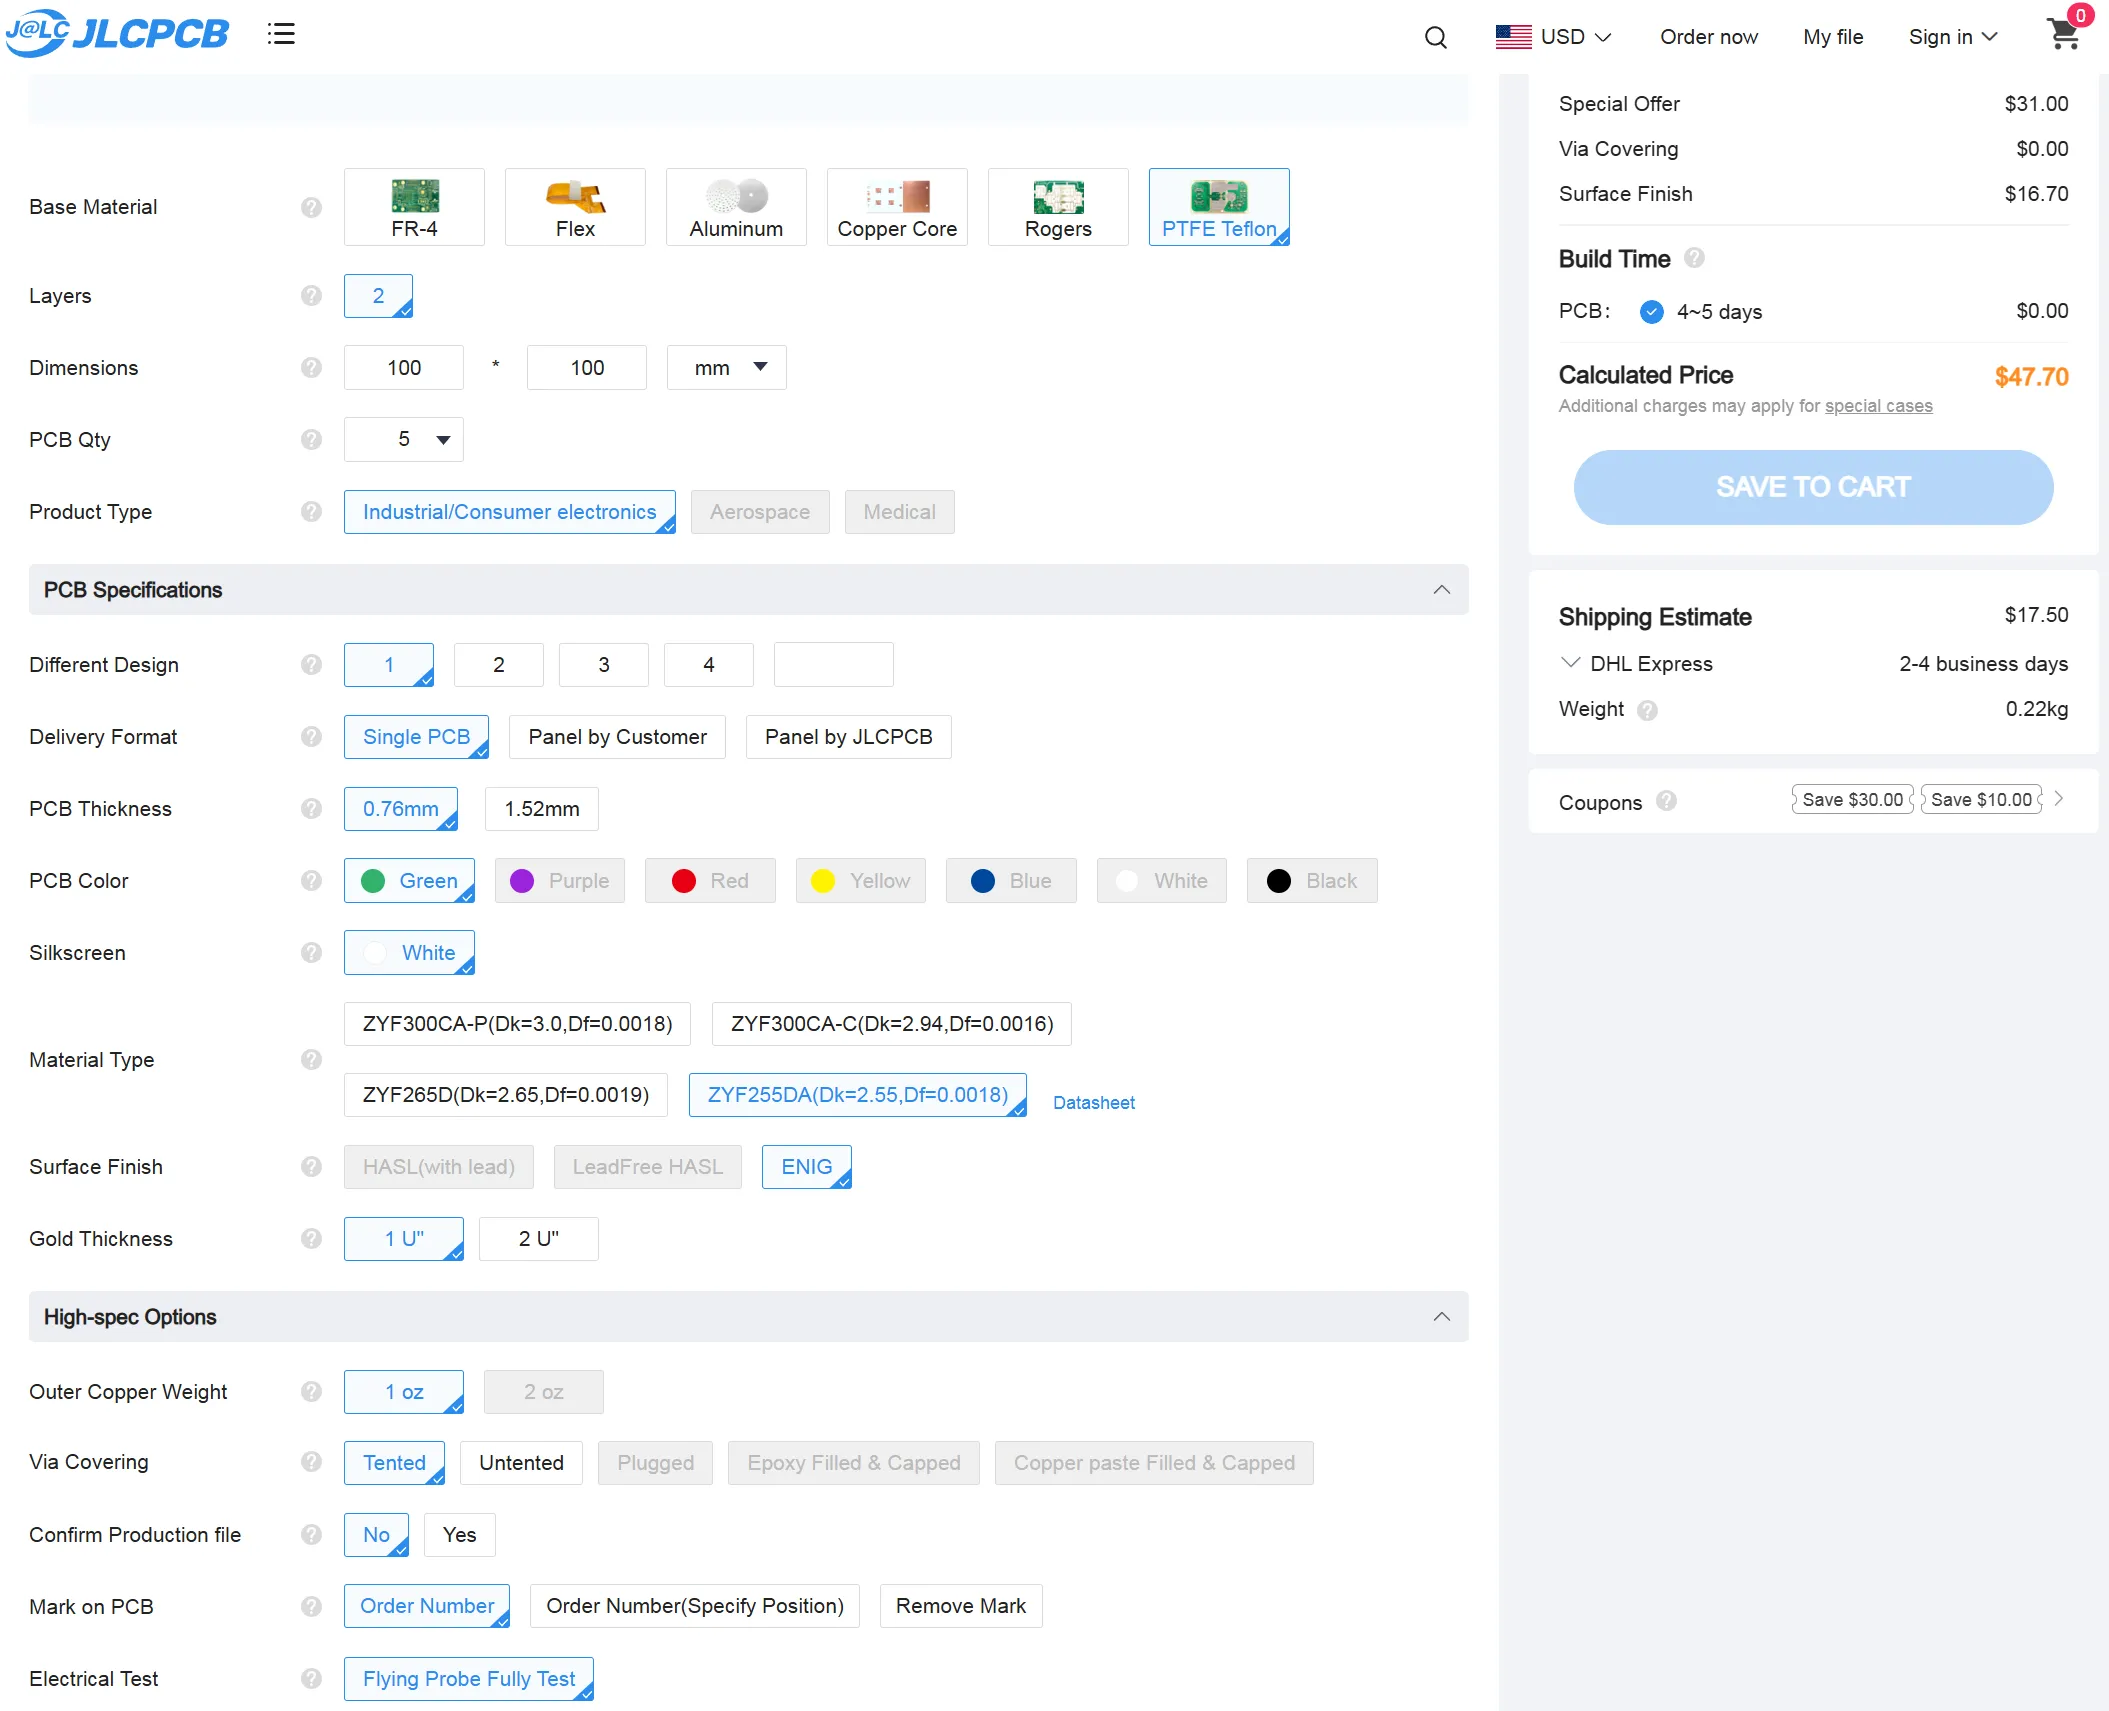Open the dimension unit mm dropdown
2109x1711 pixels.
pos(727,368)
